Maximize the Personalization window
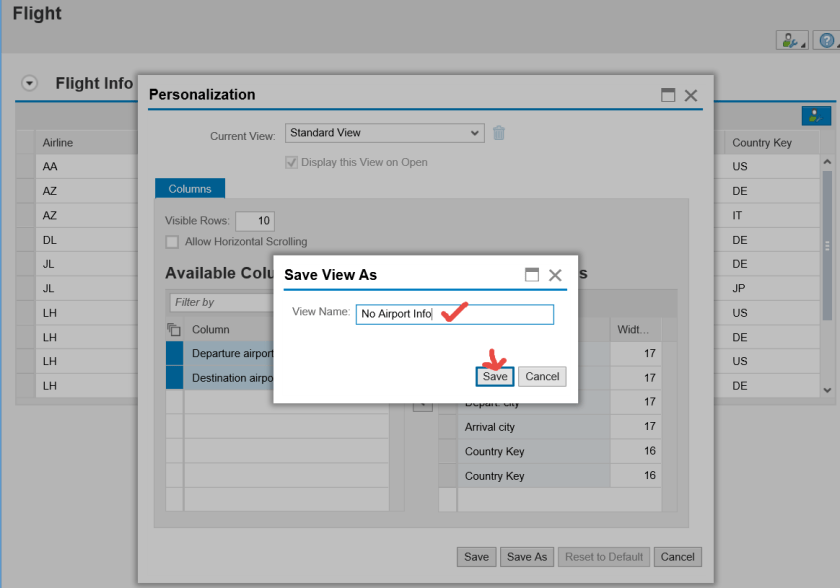Viewport: 840px width, 588px height. pyautogui.click(x=668, y=95)
